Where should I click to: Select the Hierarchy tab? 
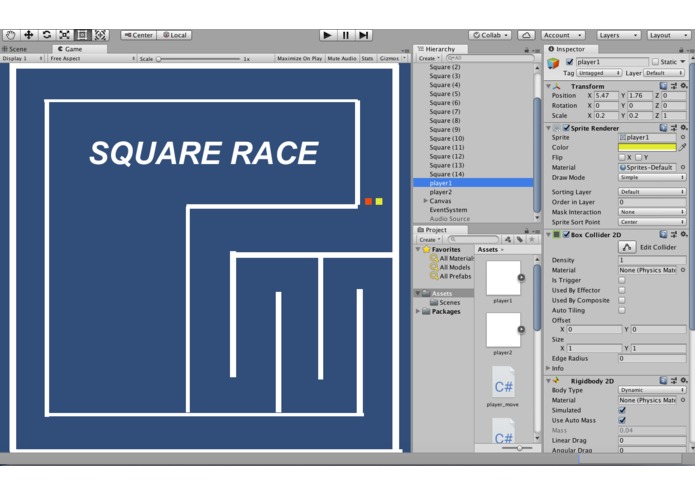pos(440,49)
